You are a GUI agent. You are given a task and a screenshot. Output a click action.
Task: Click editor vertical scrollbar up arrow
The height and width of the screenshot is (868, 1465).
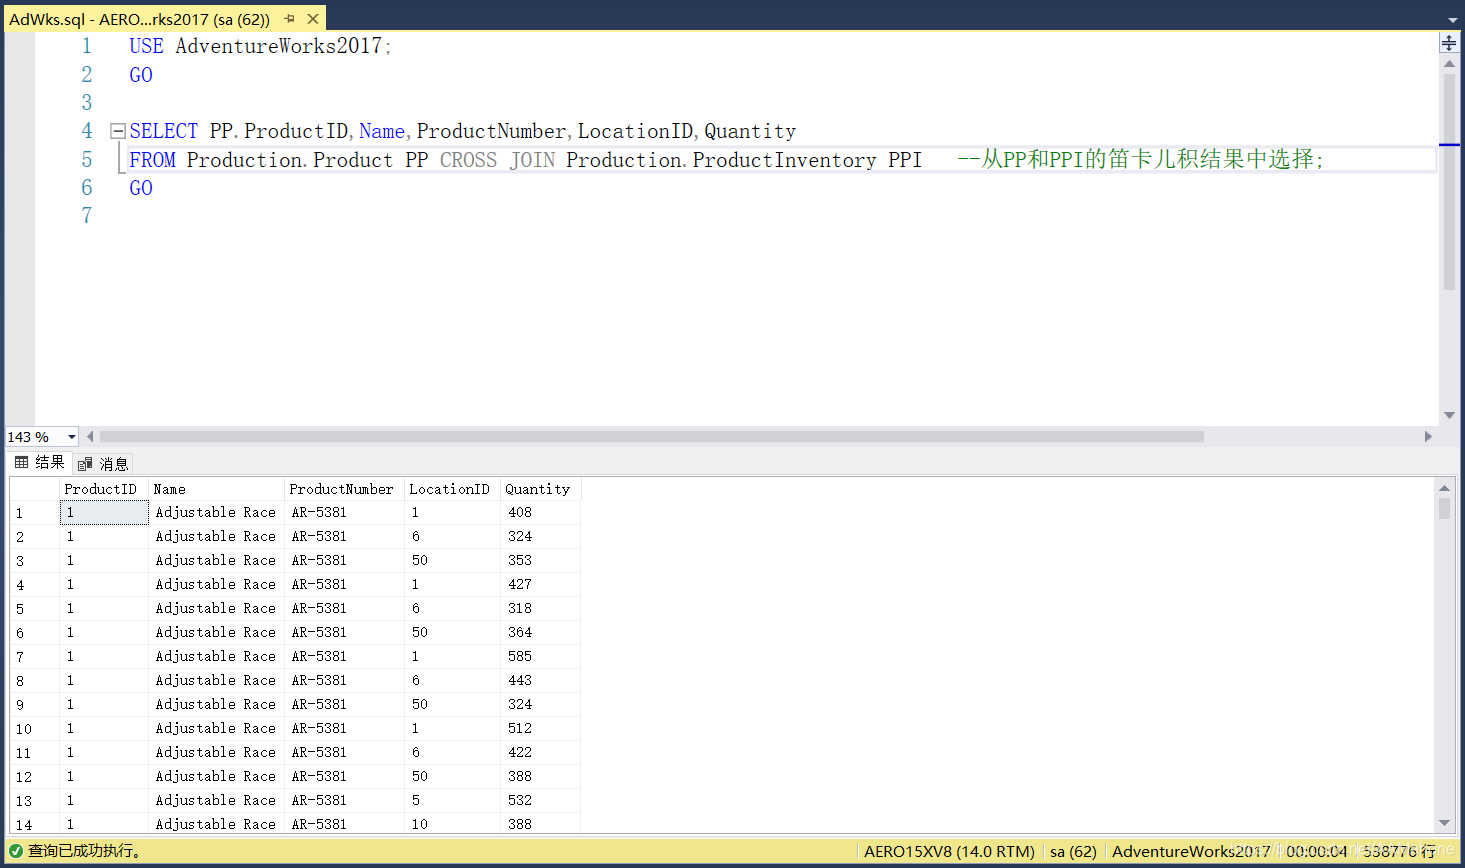(1449, 63)
